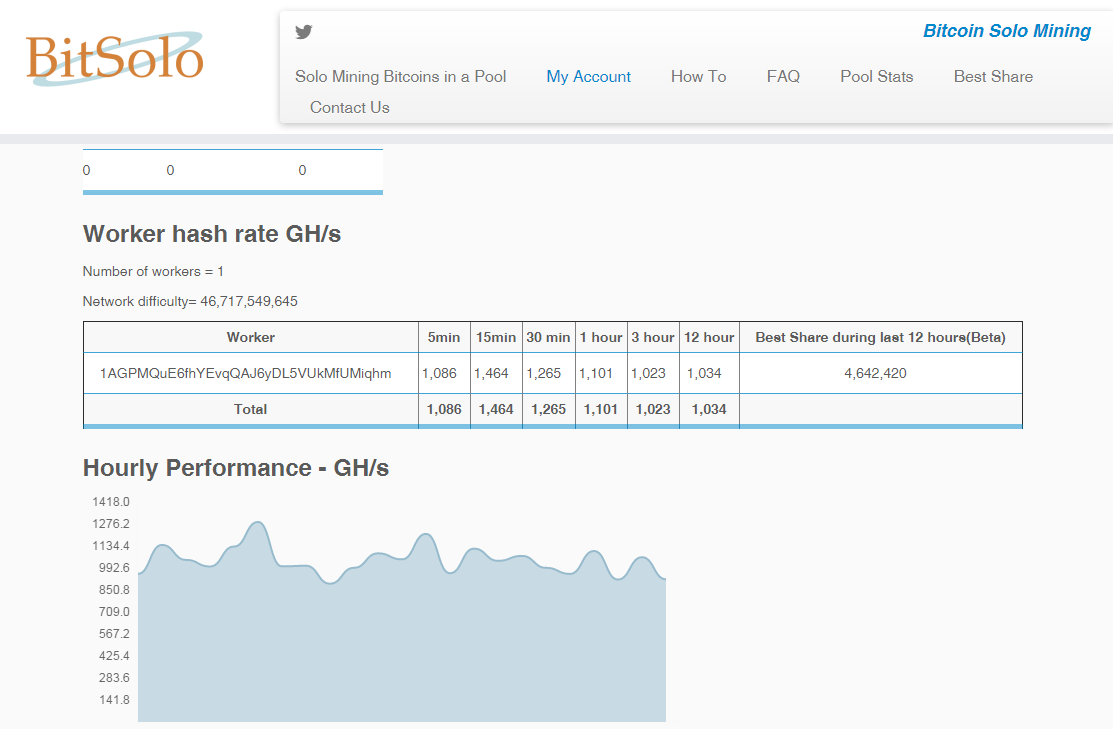
Task: Click the Total row label
Action: click(x=251, y=410)
